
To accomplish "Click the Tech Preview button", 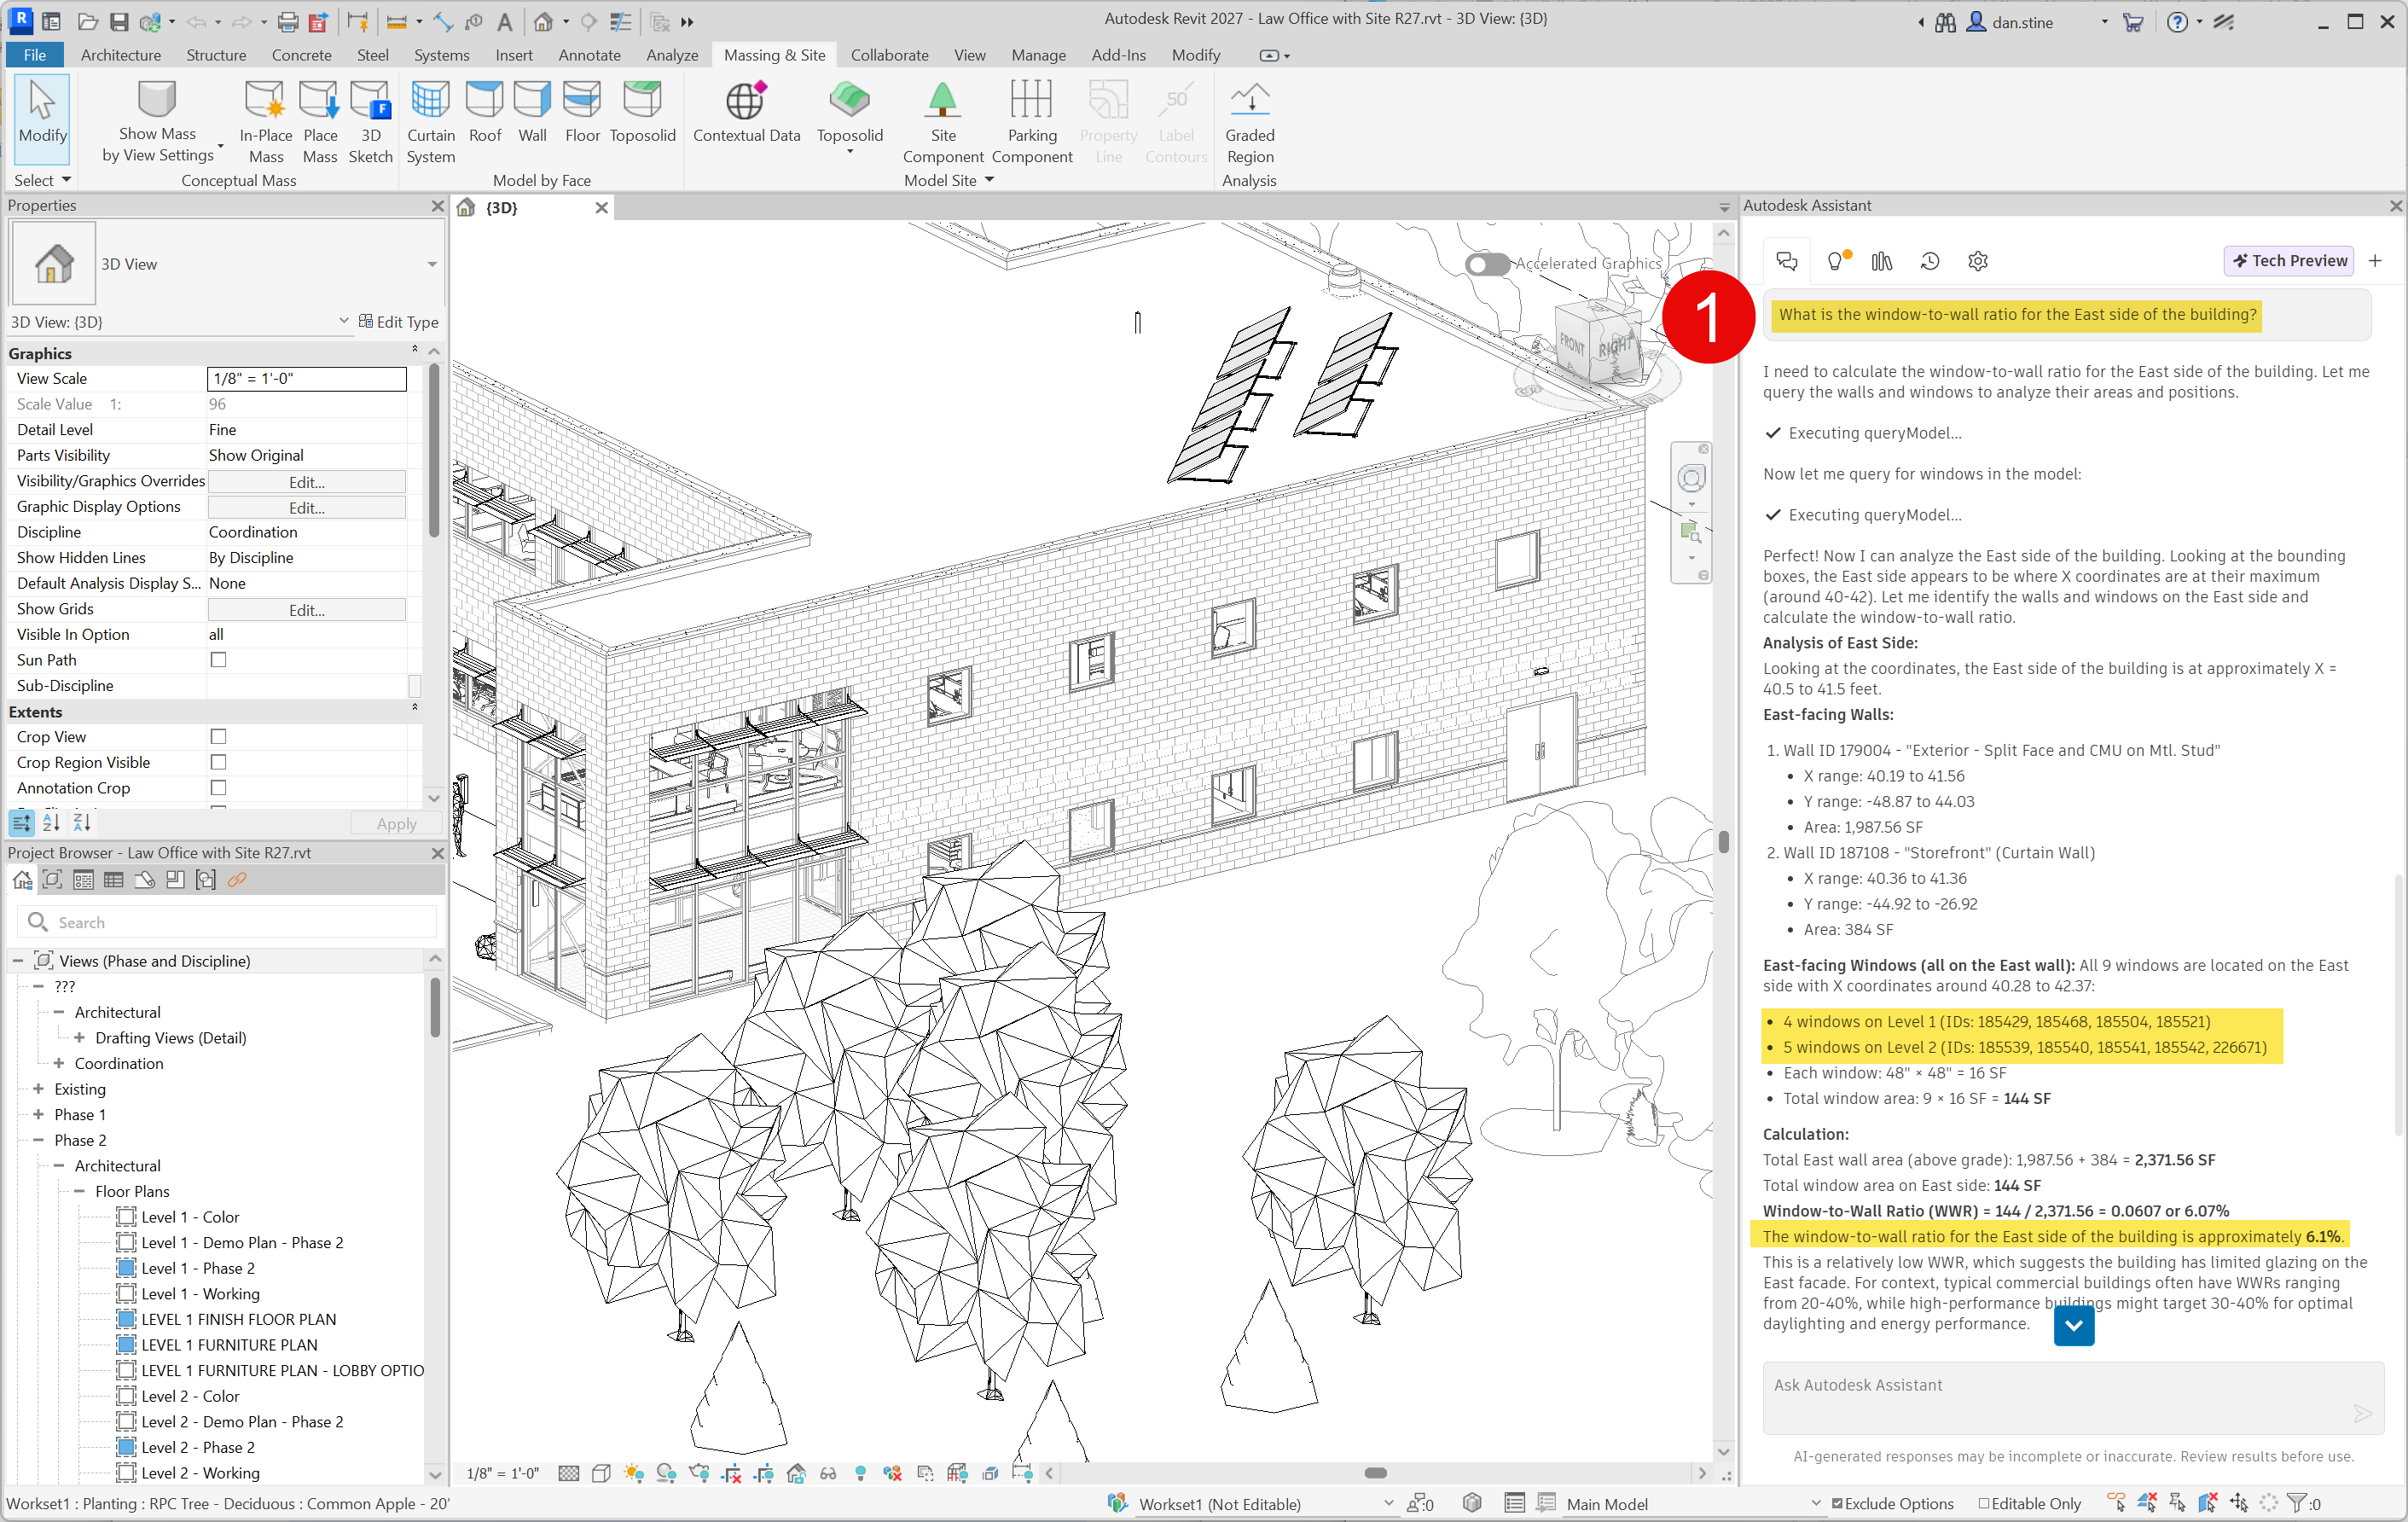I will point(2289,261).
